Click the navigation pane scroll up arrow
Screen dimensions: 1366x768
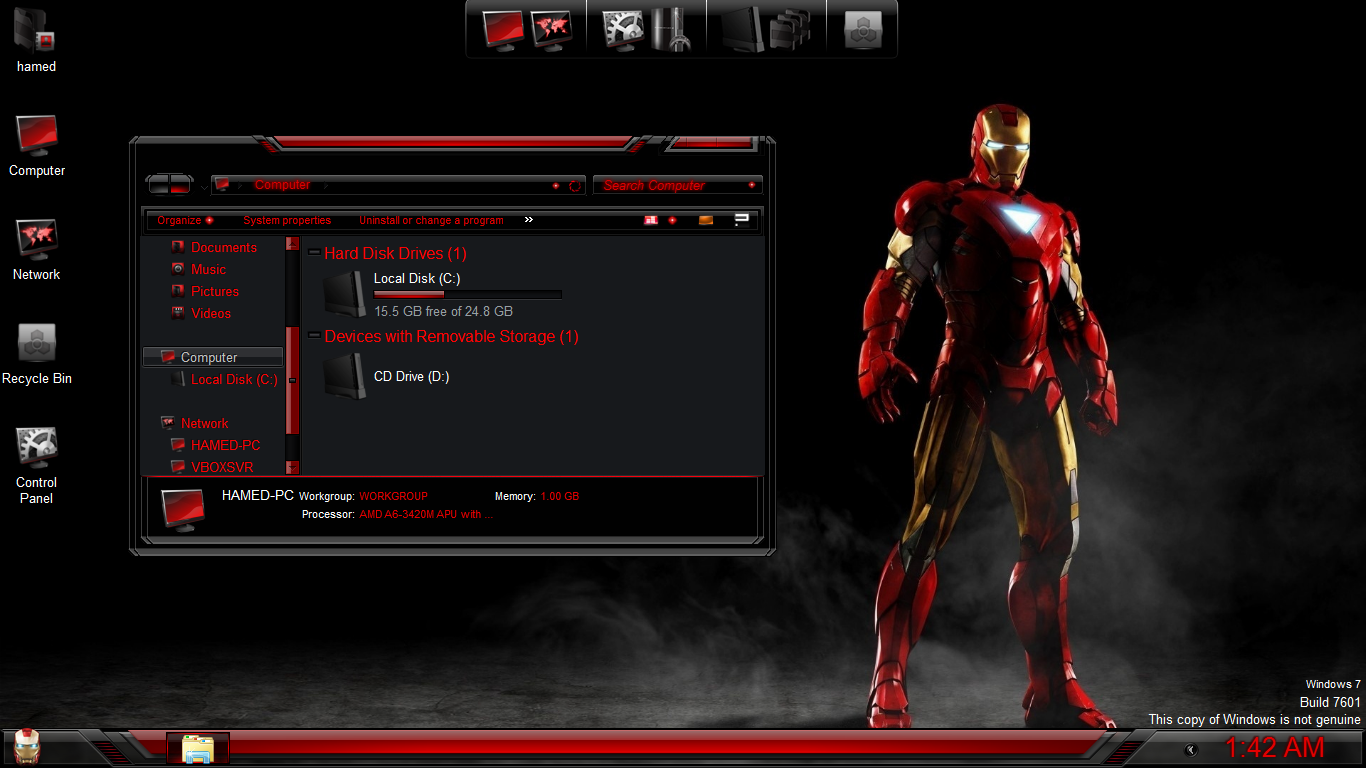[x=292, y=243]
